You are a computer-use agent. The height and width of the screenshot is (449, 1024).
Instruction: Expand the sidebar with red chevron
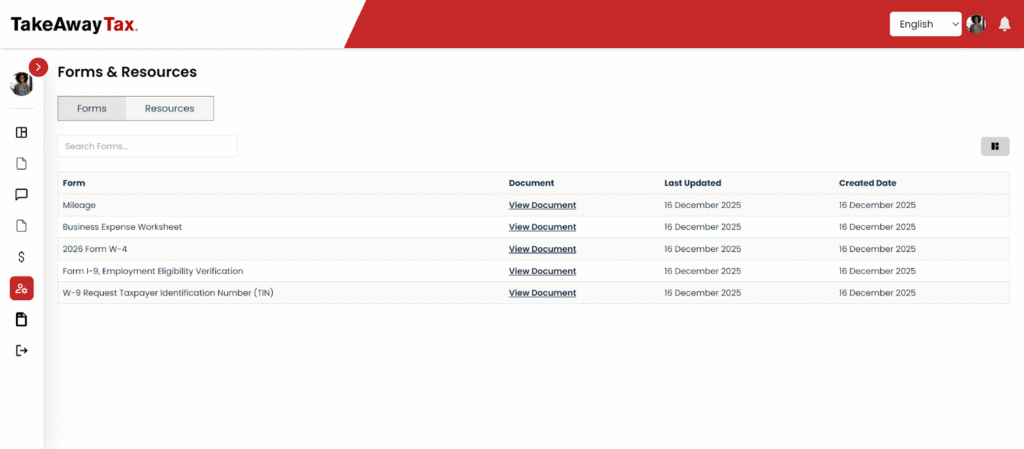38,67
